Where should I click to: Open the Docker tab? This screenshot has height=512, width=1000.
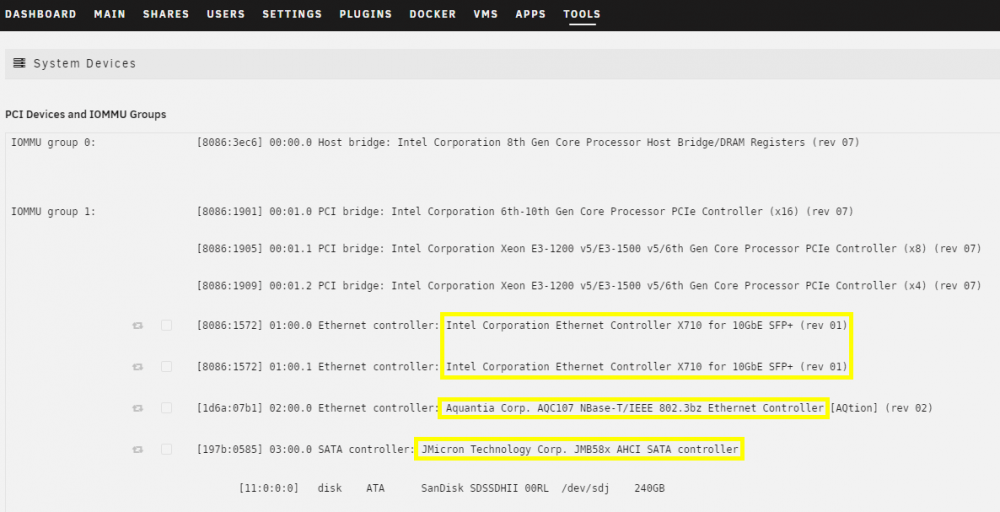tap(432, 14)
